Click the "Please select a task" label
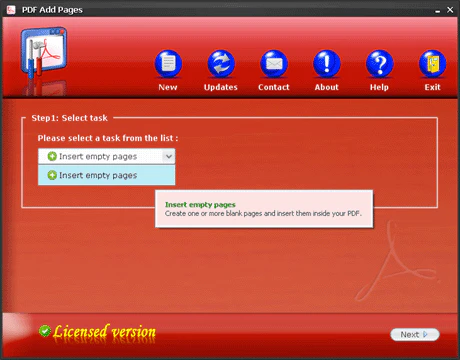This screenshot has width=460, height=360. 108,138
